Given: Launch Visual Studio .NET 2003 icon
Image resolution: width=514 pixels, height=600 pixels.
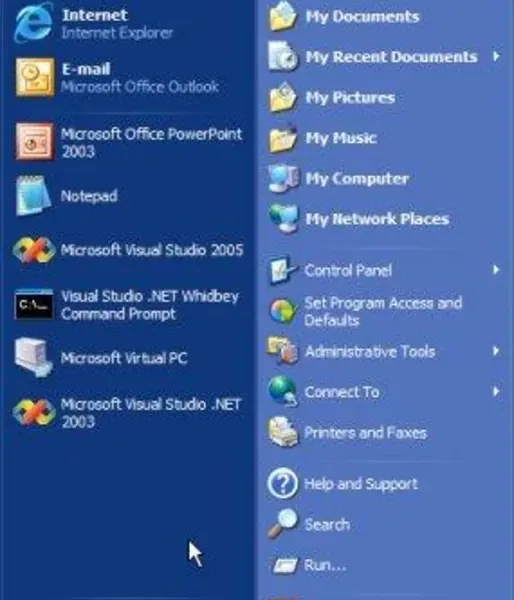Looking at the screenshot, I should [34, 412].
